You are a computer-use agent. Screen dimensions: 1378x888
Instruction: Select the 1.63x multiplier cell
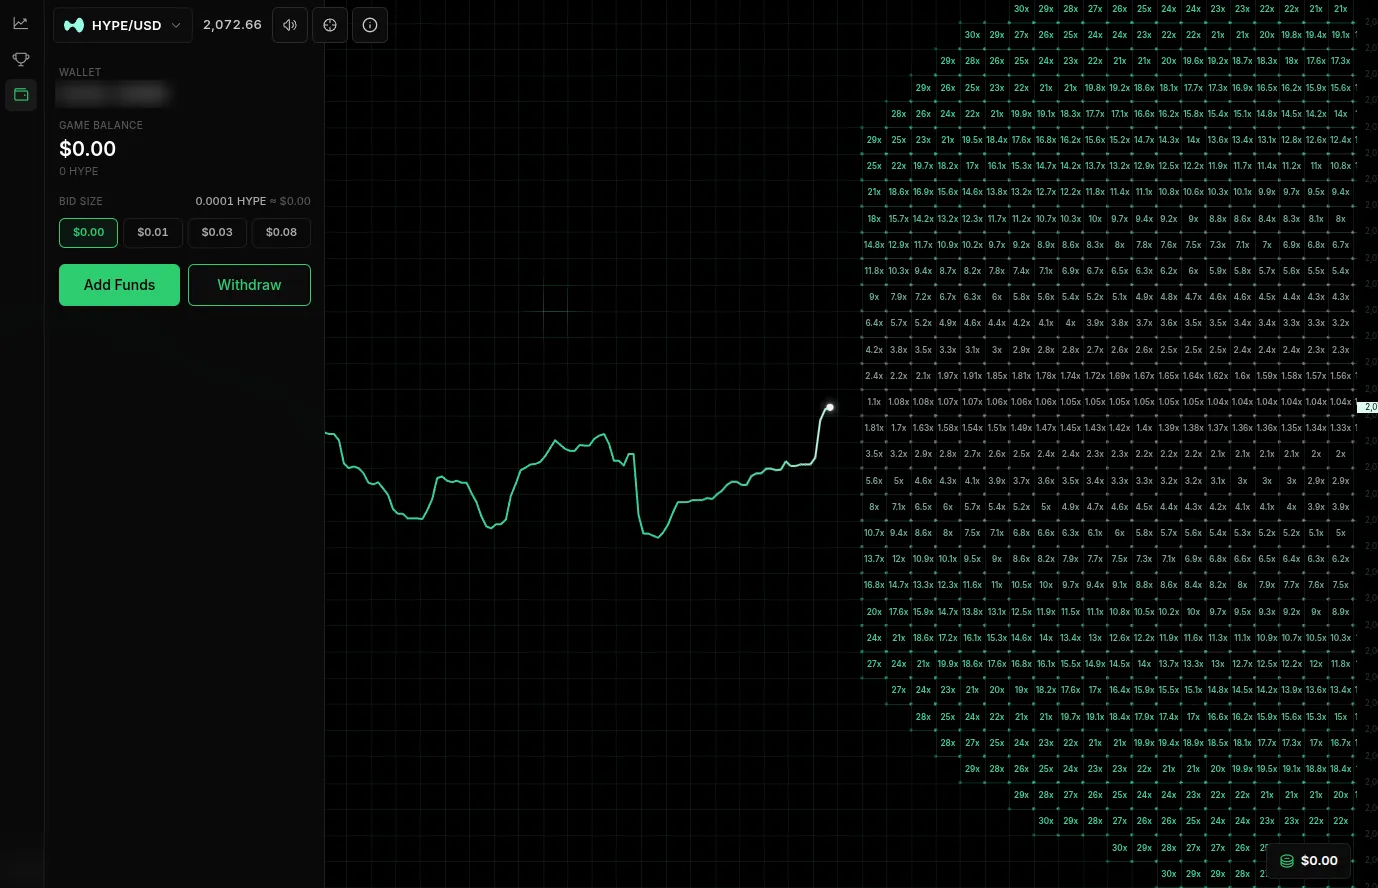pyautogui.click(x=923, y=428)
